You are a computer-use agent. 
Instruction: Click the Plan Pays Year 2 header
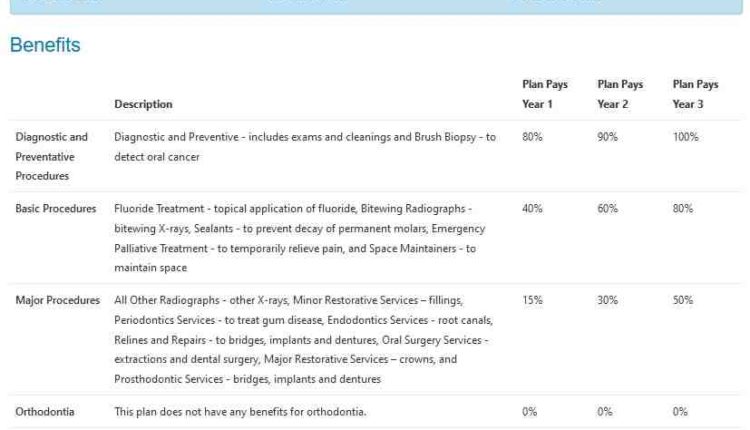click(620, 94)
